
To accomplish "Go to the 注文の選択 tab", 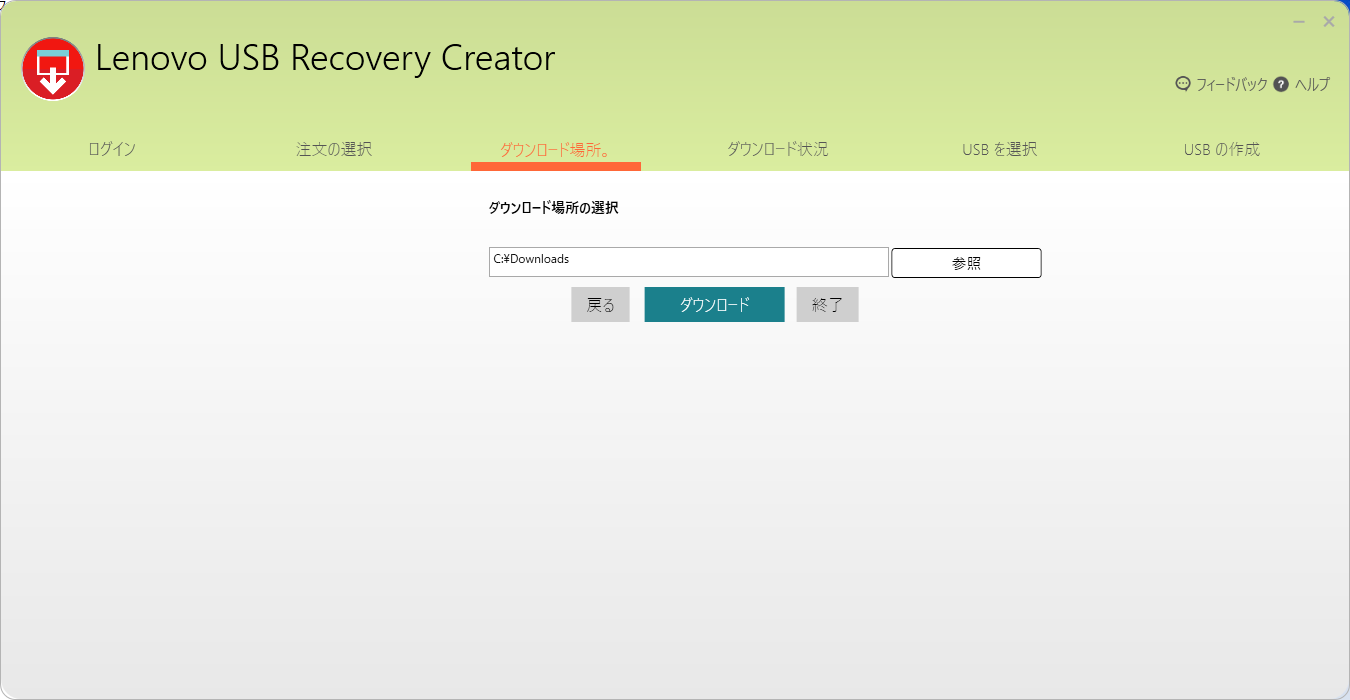I will (334, 150).
